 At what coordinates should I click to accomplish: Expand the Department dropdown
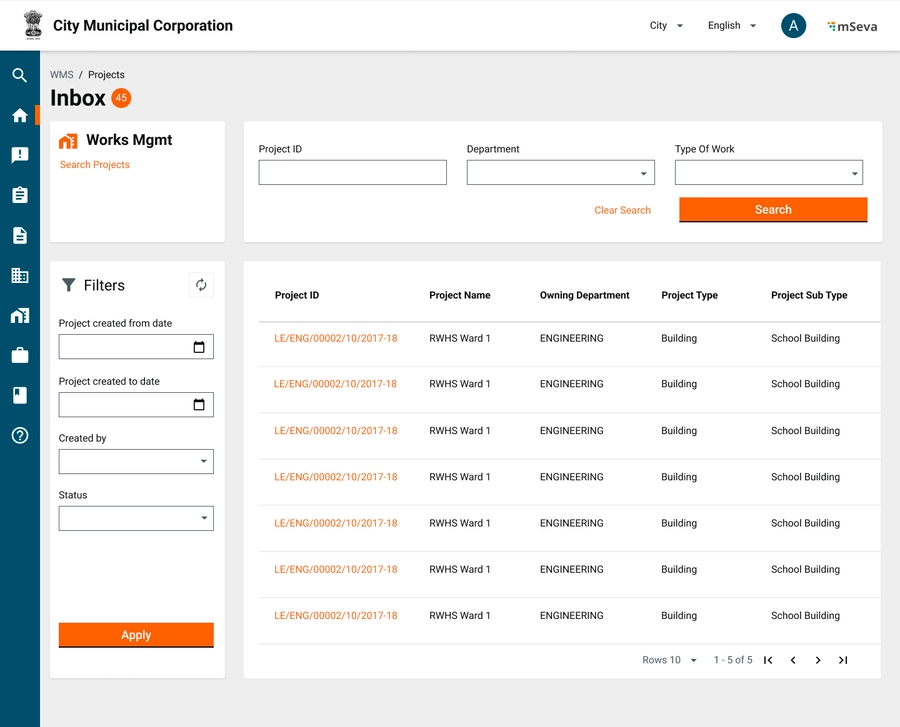coord(560,173)
